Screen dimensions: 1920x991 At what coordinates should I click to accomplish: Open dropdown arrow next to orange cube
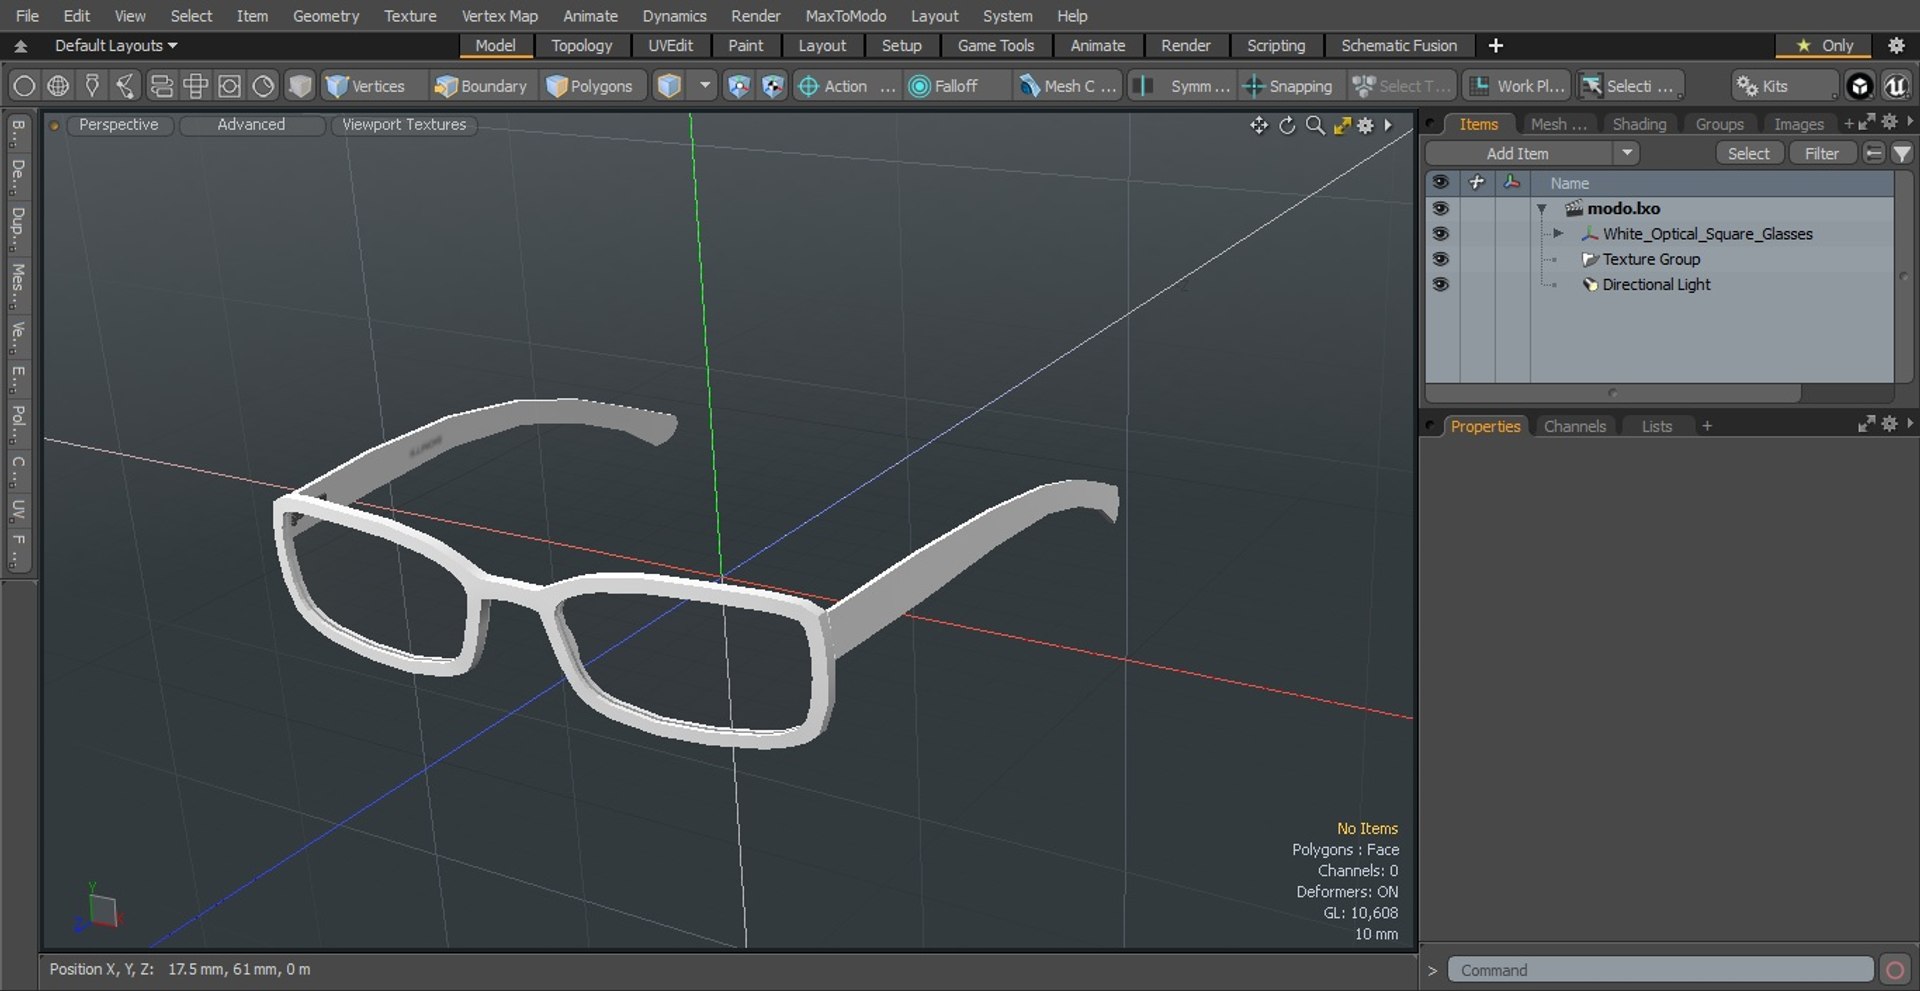pos(705,86)
